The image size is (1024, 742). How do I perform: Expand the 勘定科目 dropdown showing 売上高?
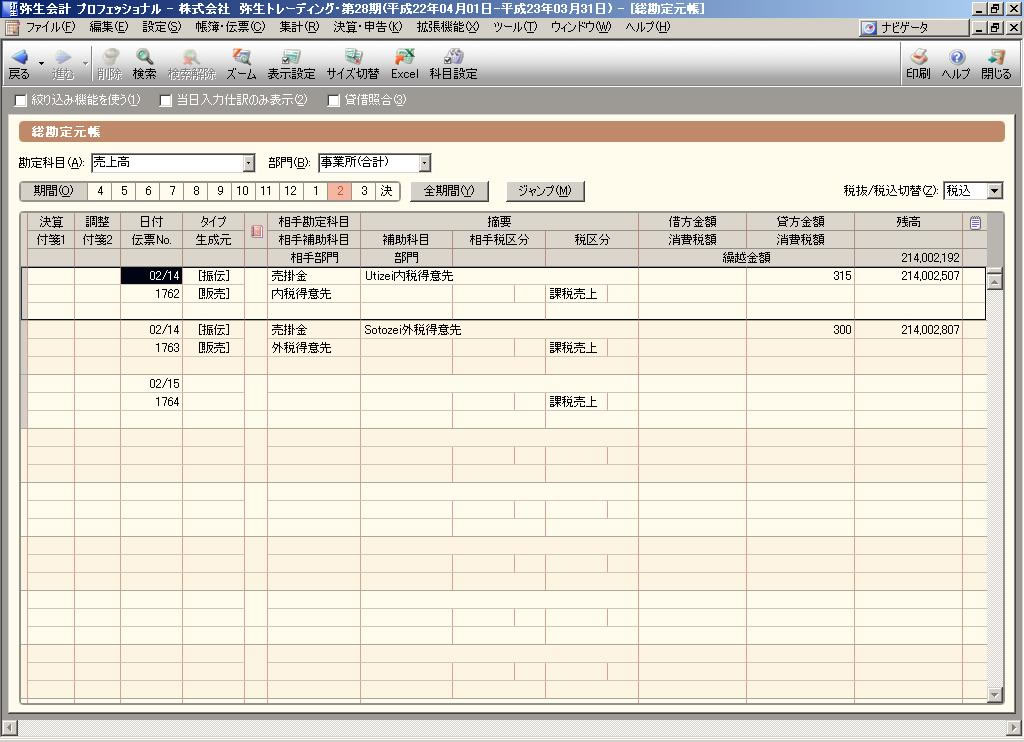coord(249,163)
